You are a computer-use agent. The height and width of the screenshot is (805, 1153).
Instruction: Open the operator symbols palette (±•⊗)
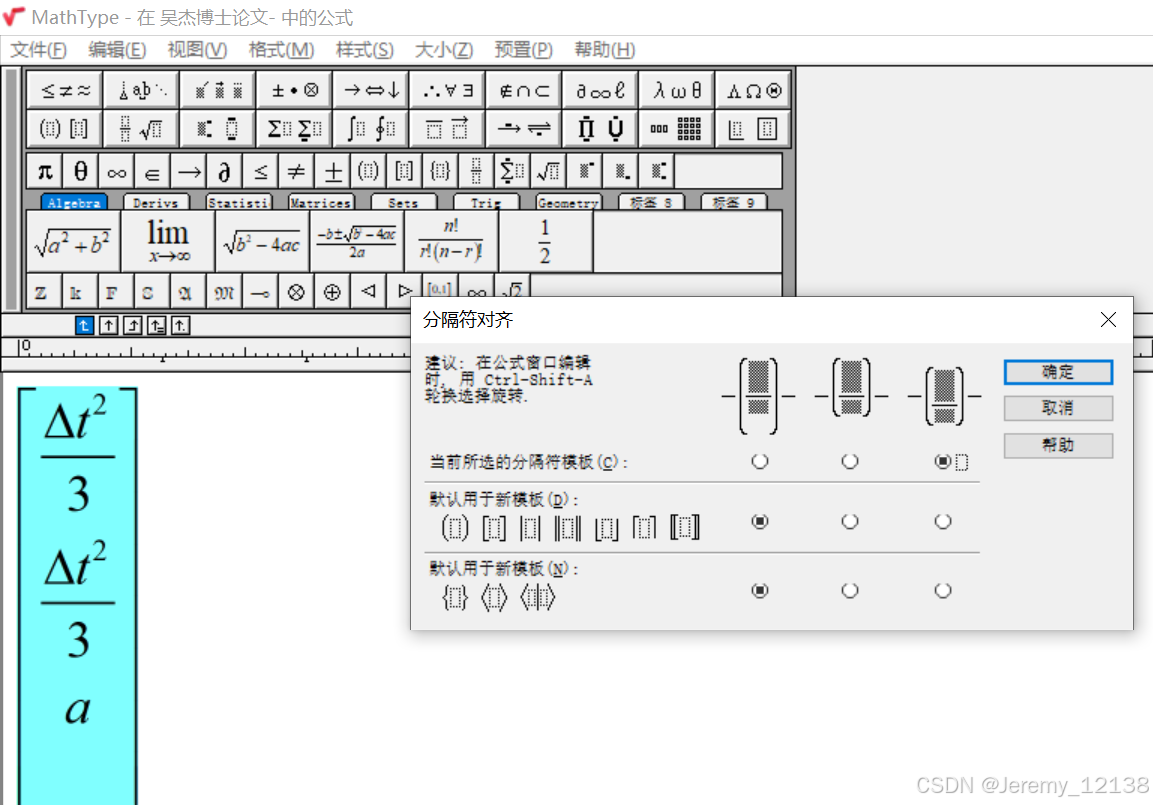(x=295, y=90)
